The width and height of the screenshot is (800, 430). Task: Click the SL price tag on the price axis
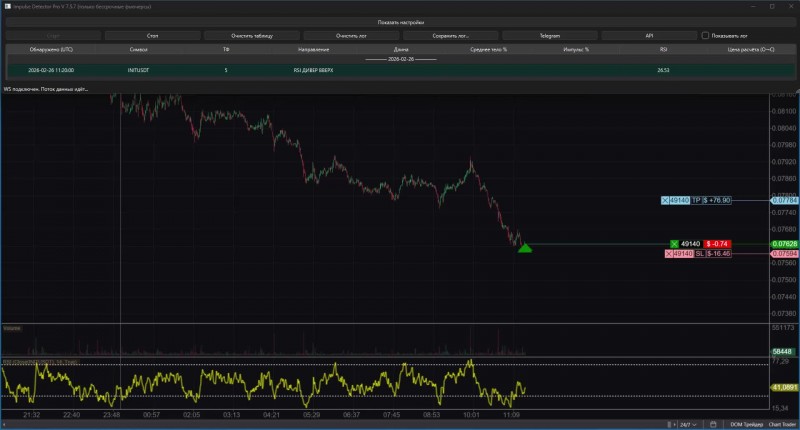[x=784, y=254]
